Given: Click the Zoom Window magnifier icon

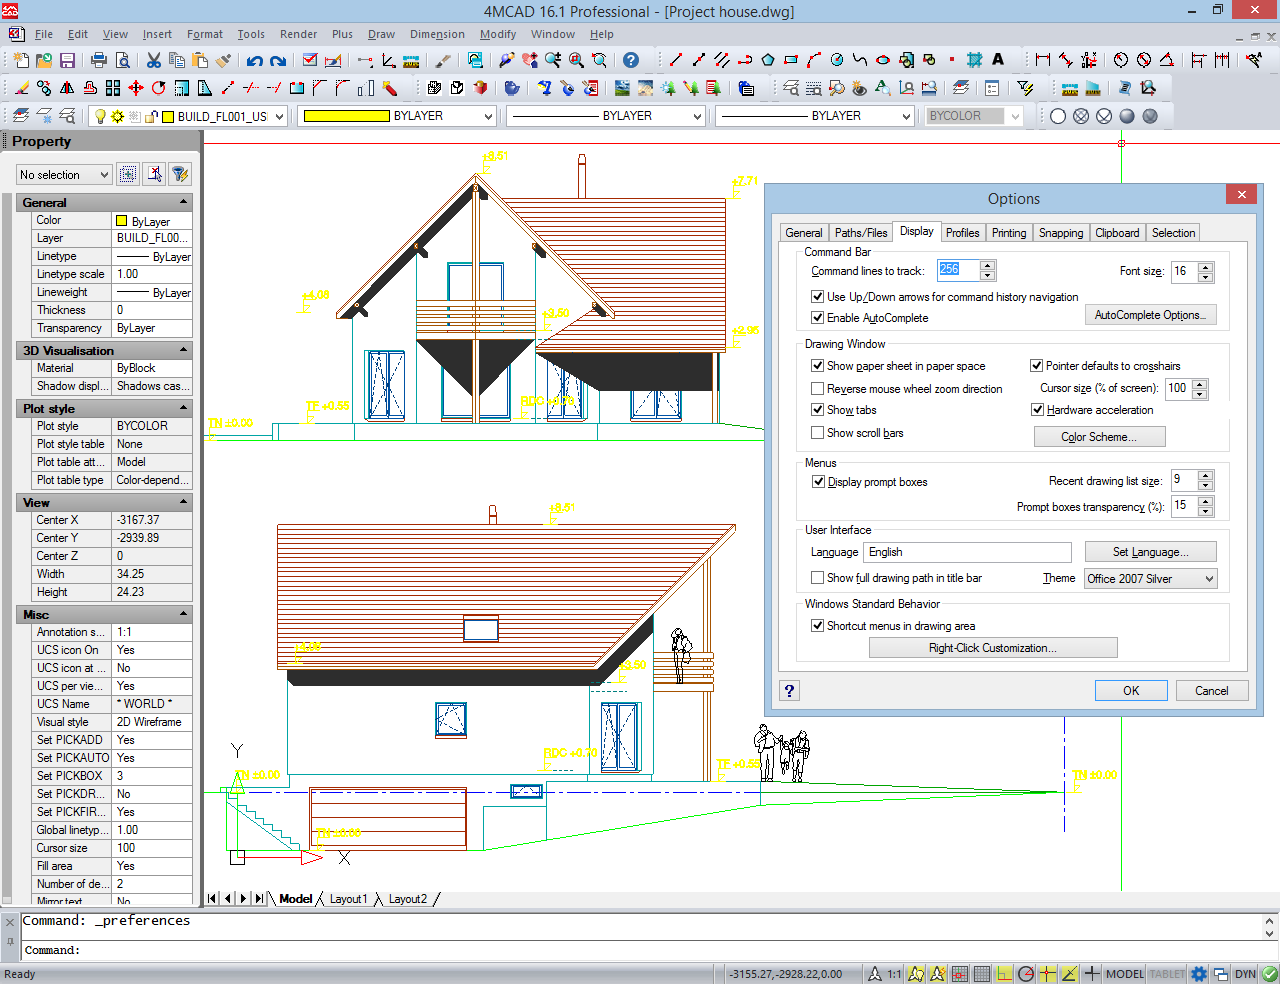Looking at the screenshot, I should (x=576, y=60).
